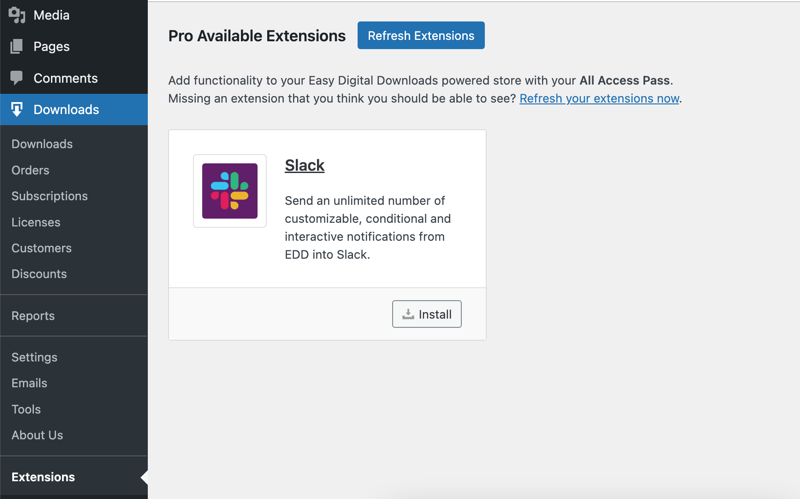Select the Extensions menu item
The width and height of the screenshot is (800, 499).
point(43,477)
